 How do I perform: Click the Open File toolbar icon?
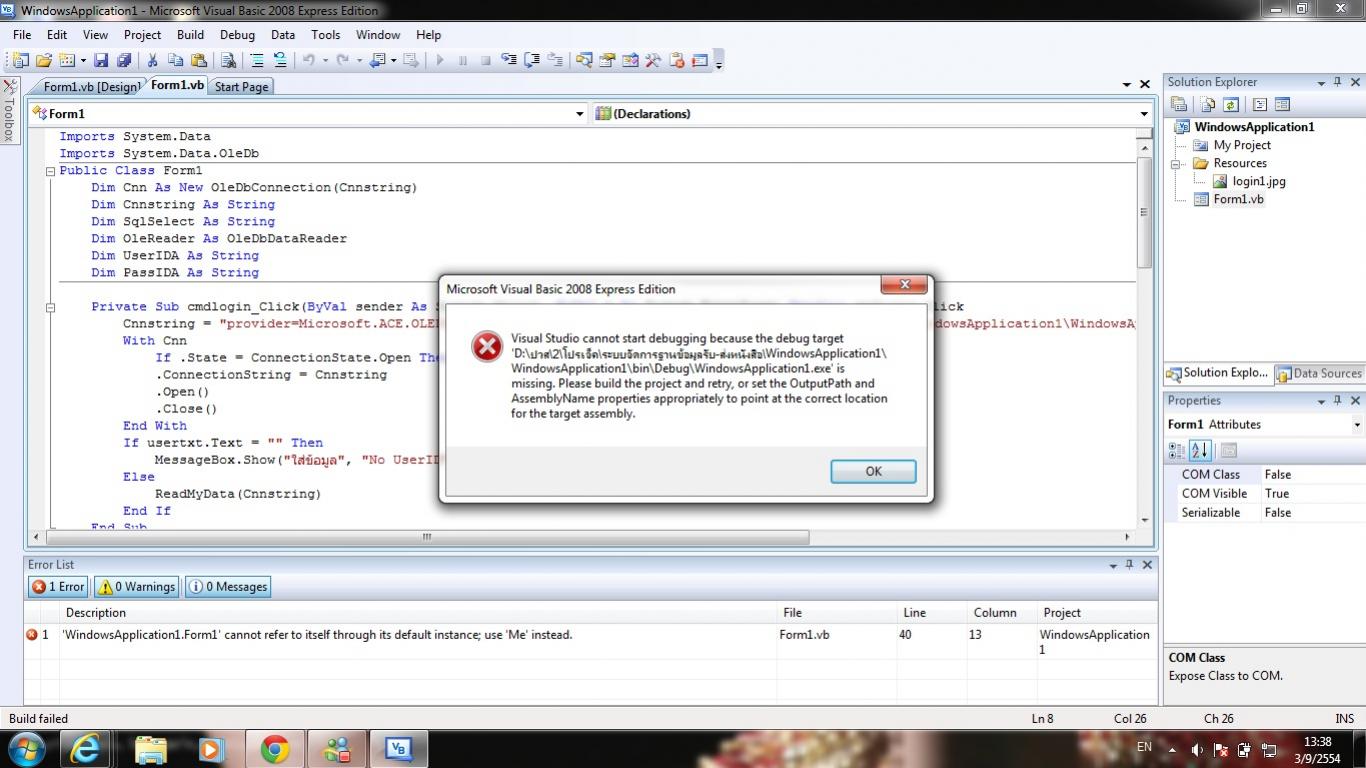point(44,60)
